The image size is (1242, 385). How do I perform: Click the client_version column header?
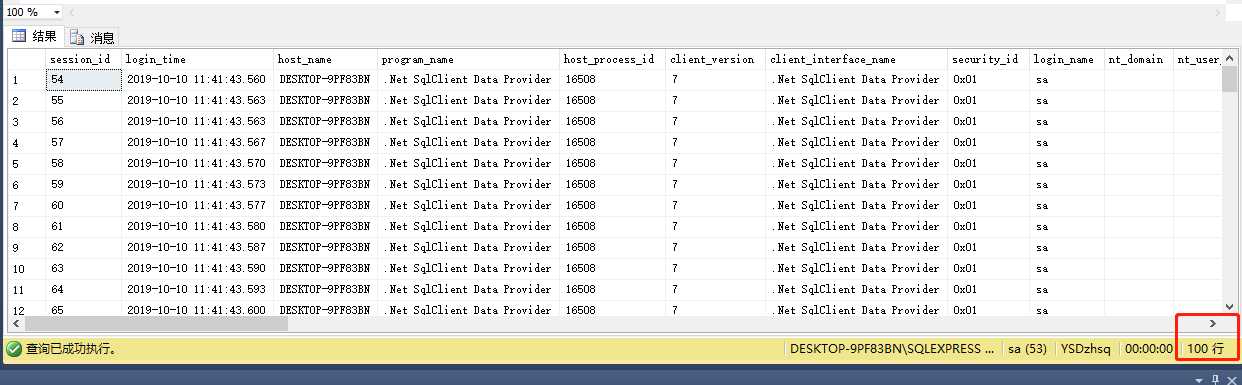tap(716, 59)
